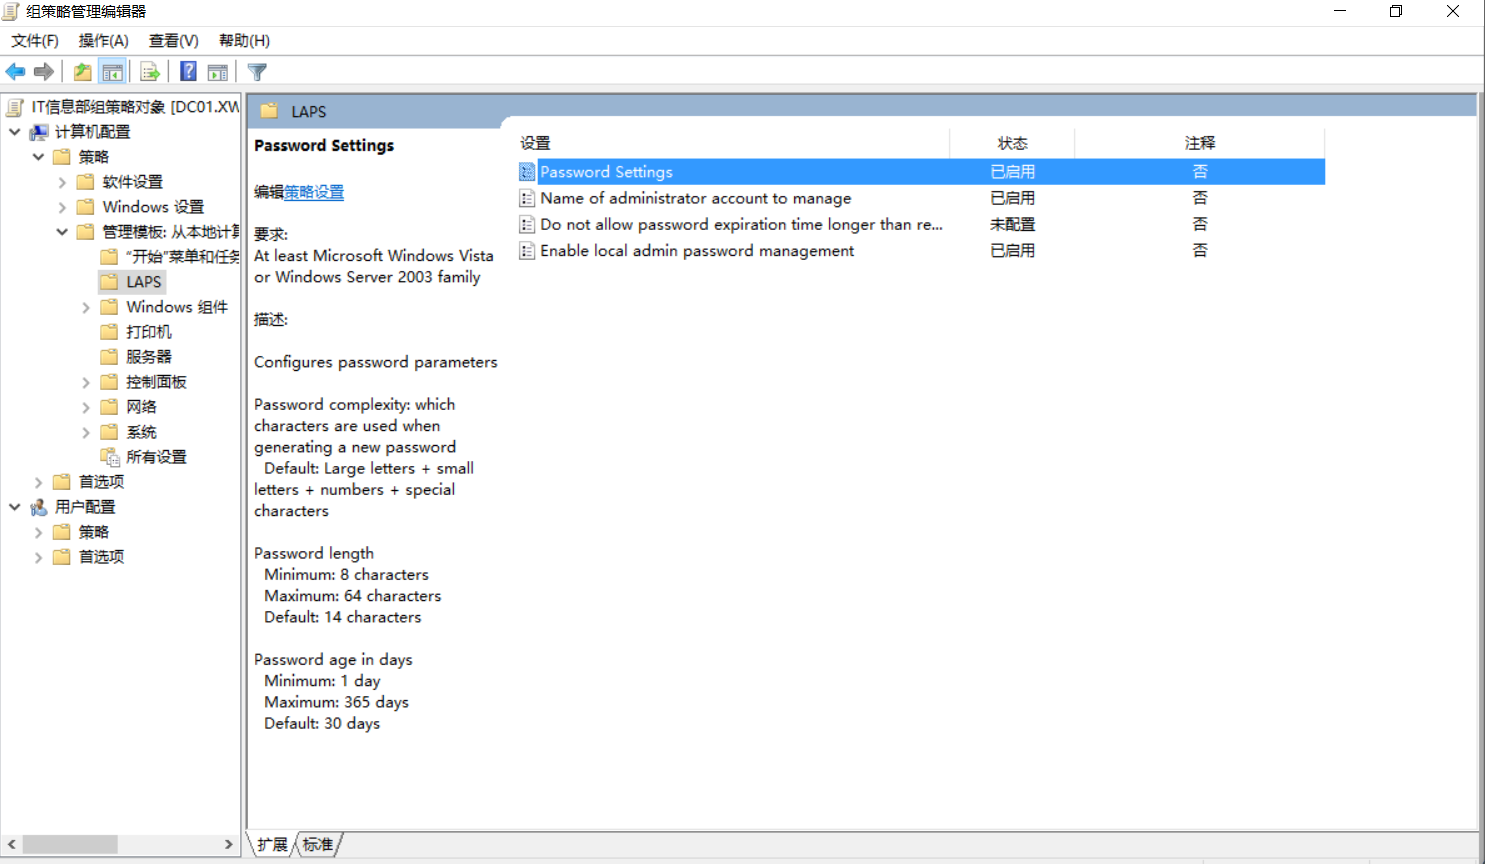Open the 文件(F) menu
The height and width of the screenshot is (864, 1485).
coord(35,41)
